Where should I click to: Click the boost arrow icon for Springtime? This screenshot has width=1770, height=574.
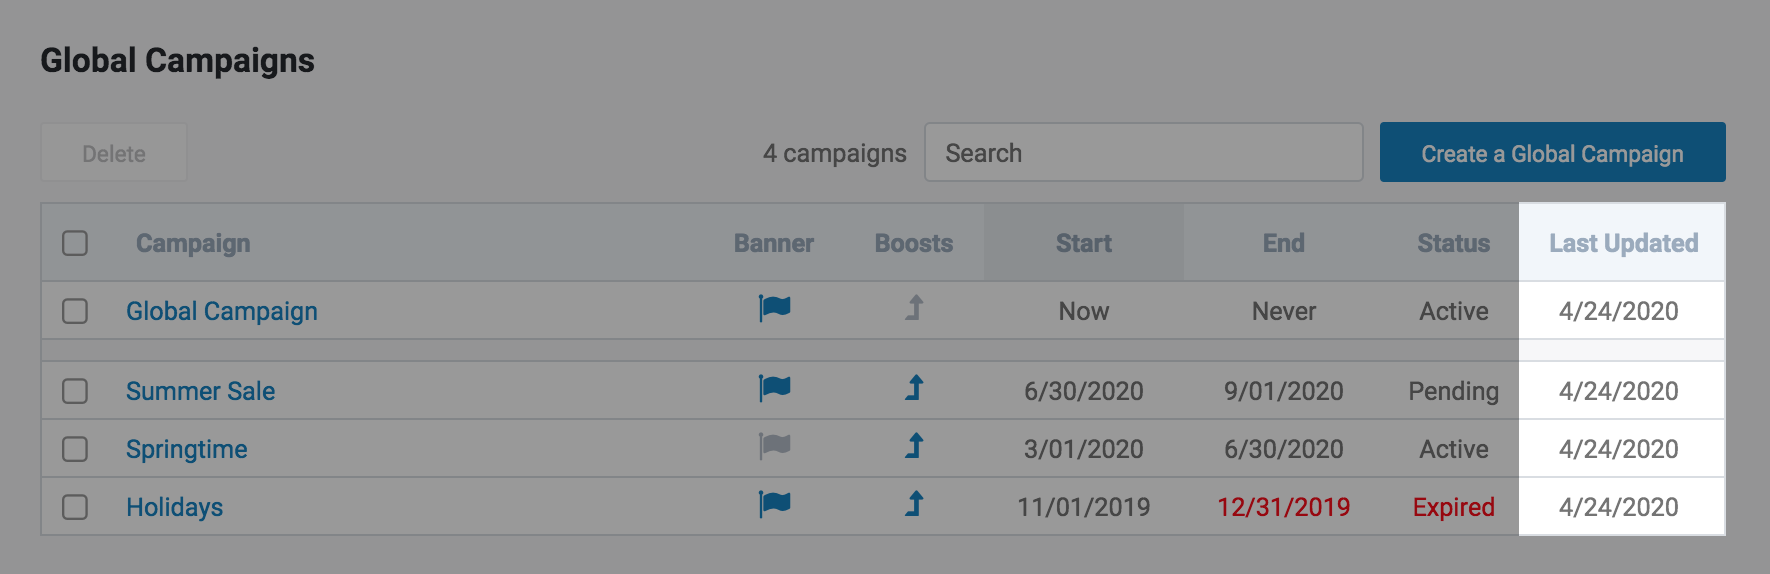coord(914,446)
